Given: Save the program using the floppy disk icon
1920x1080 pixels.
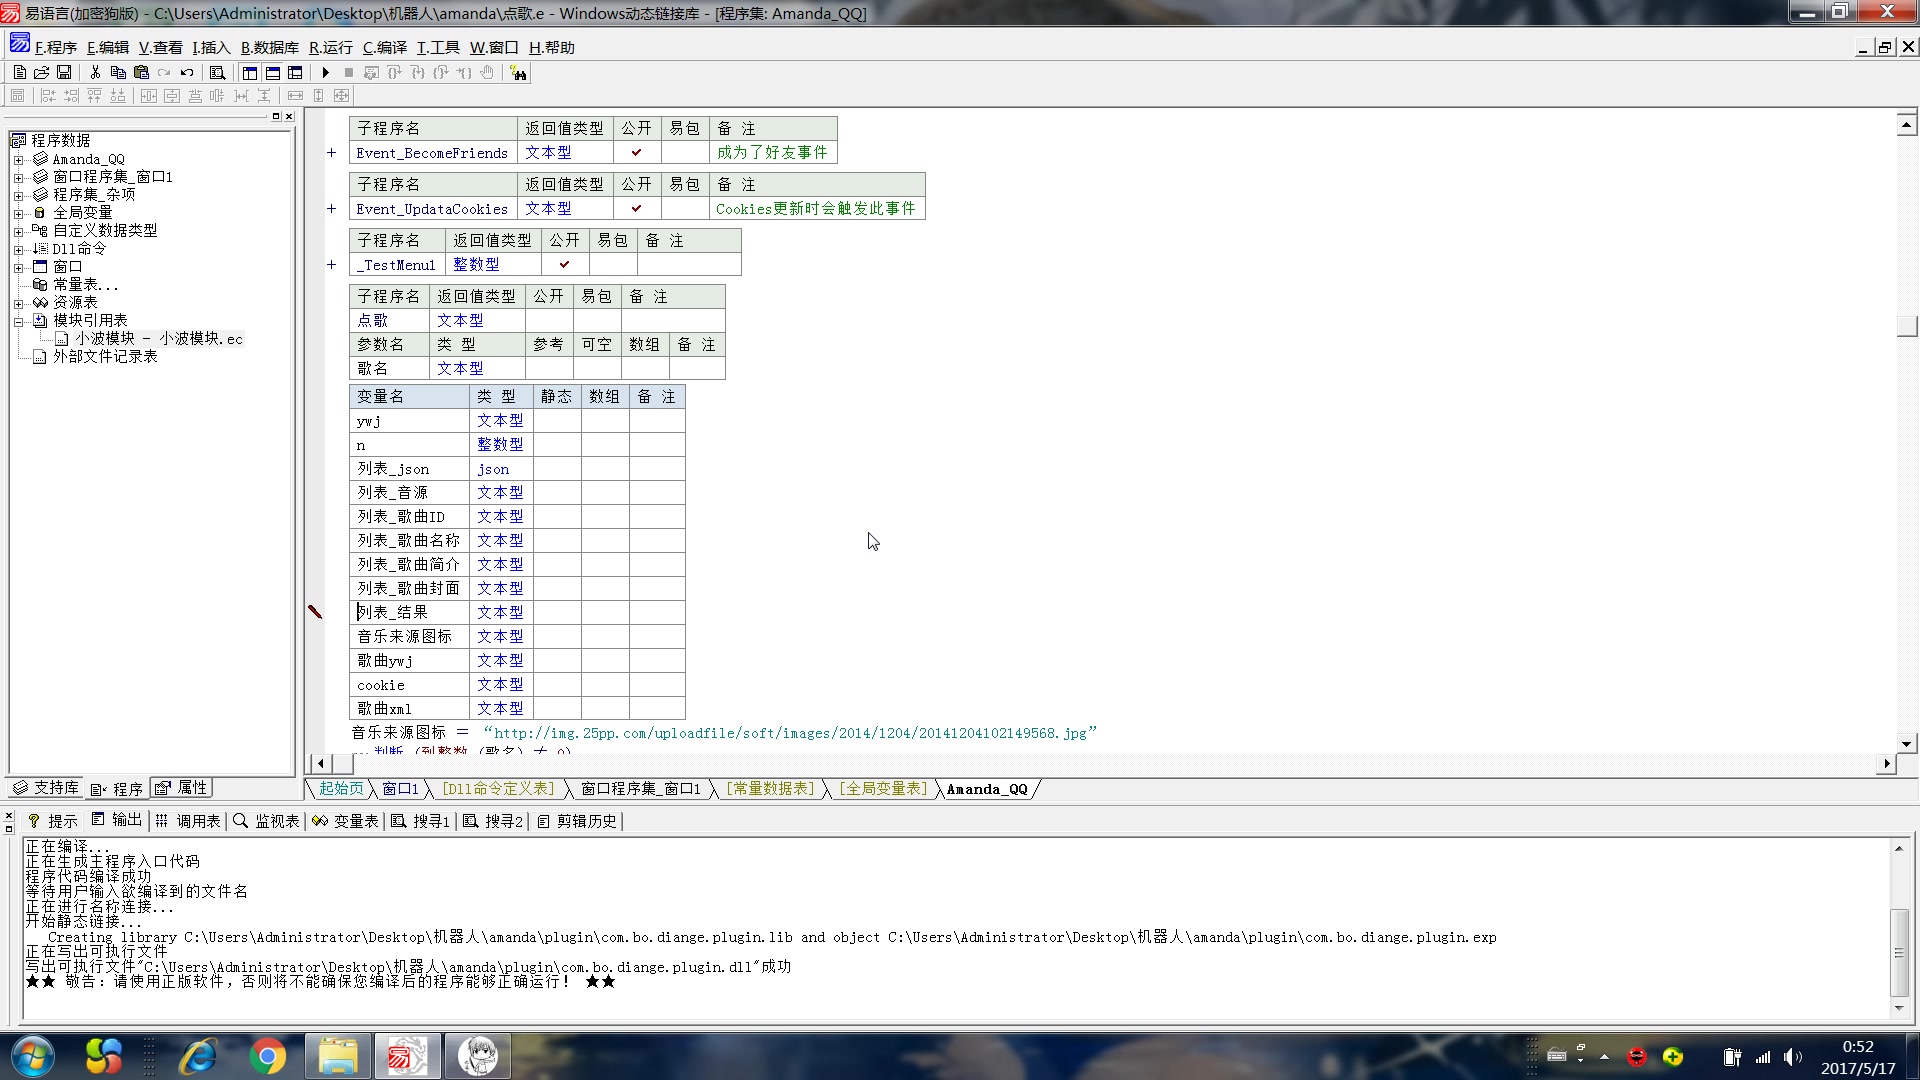Looking at the screenshot, I should [x=64, y=73].
